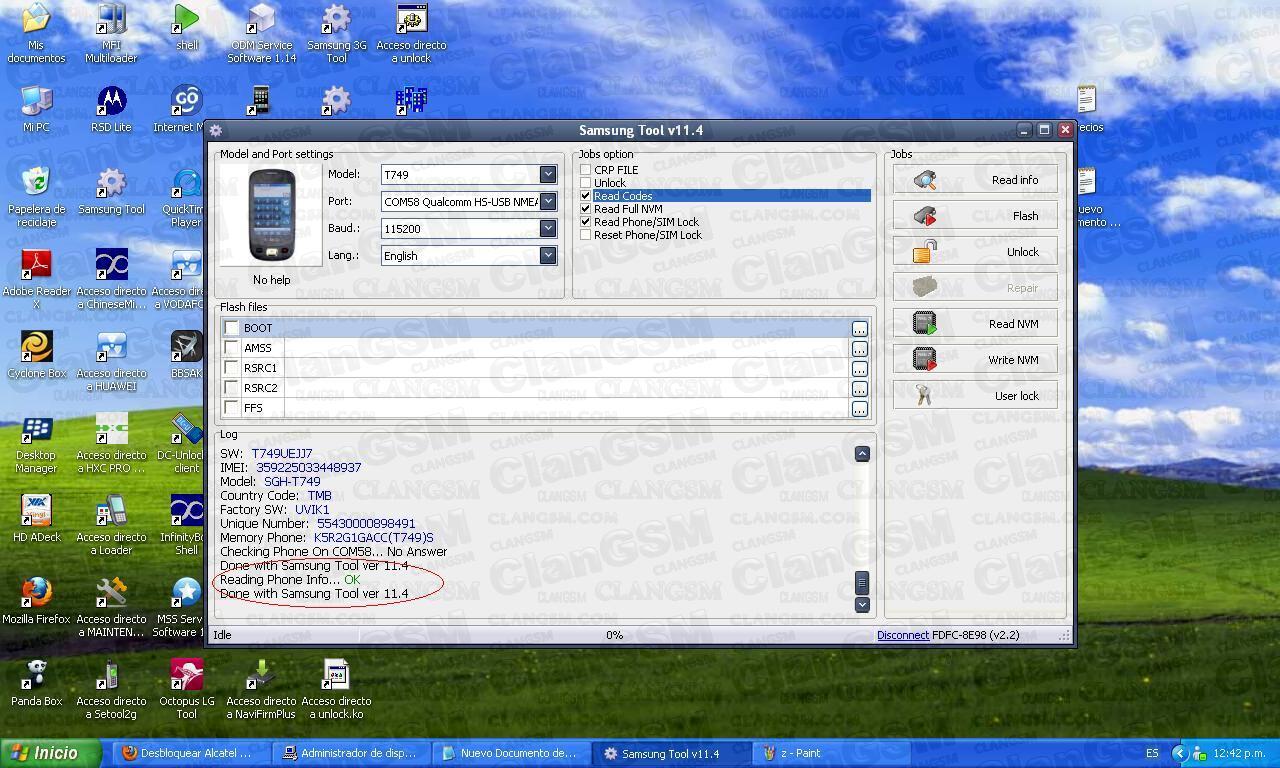This screenshot has width=1280, height=768.
Task: Open the Lang dropdown showing English
Action: pyautogui.click(x=548, y=255)
